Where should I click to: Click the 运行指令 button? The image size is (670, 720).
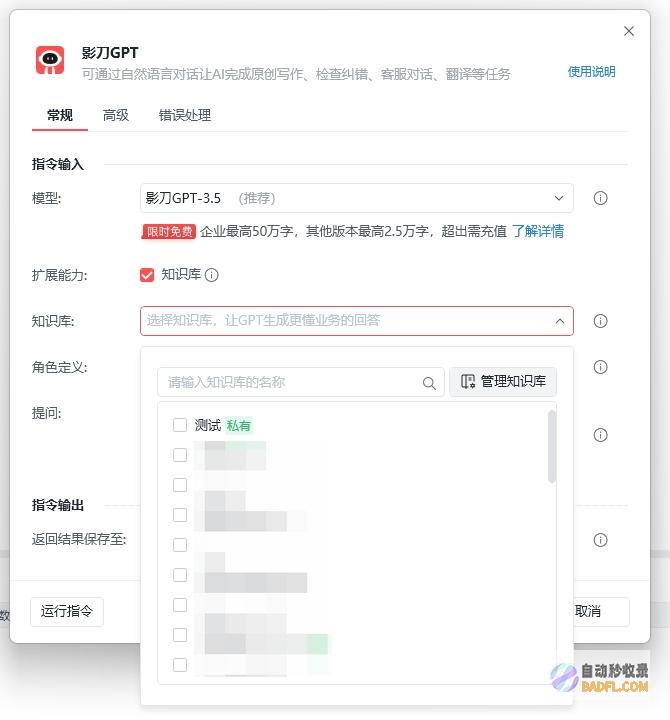click(x=67, y=612)
